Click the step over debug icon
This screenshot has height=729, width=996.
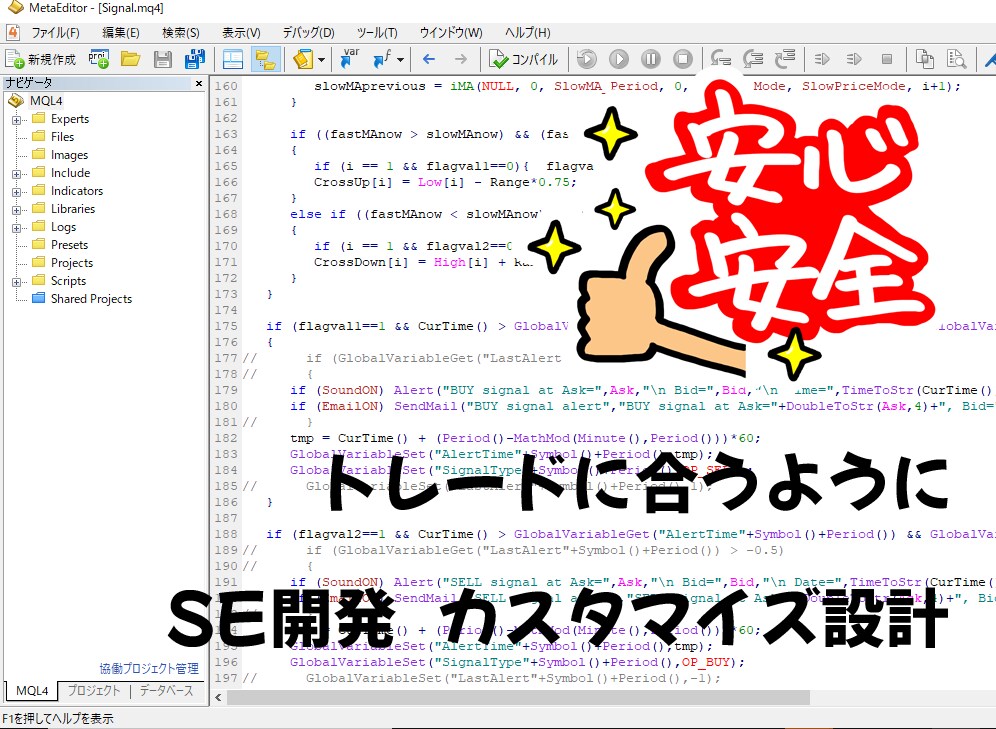(753, 60)
